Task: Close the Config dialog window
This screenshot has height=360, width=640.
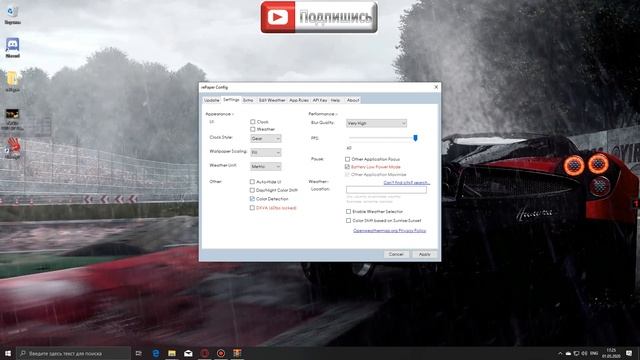Action: 436,87
